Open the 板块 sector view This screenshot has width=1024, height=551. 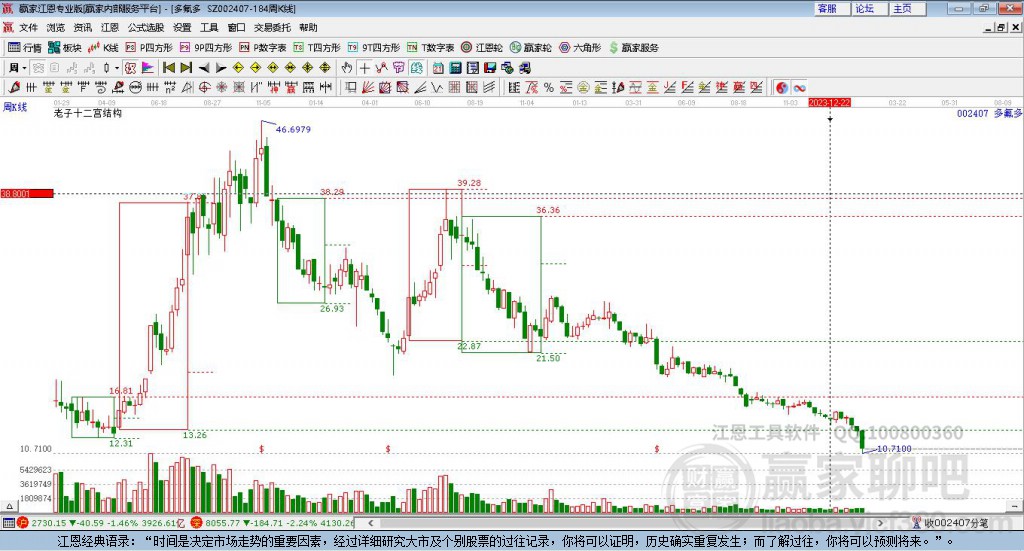64,48
